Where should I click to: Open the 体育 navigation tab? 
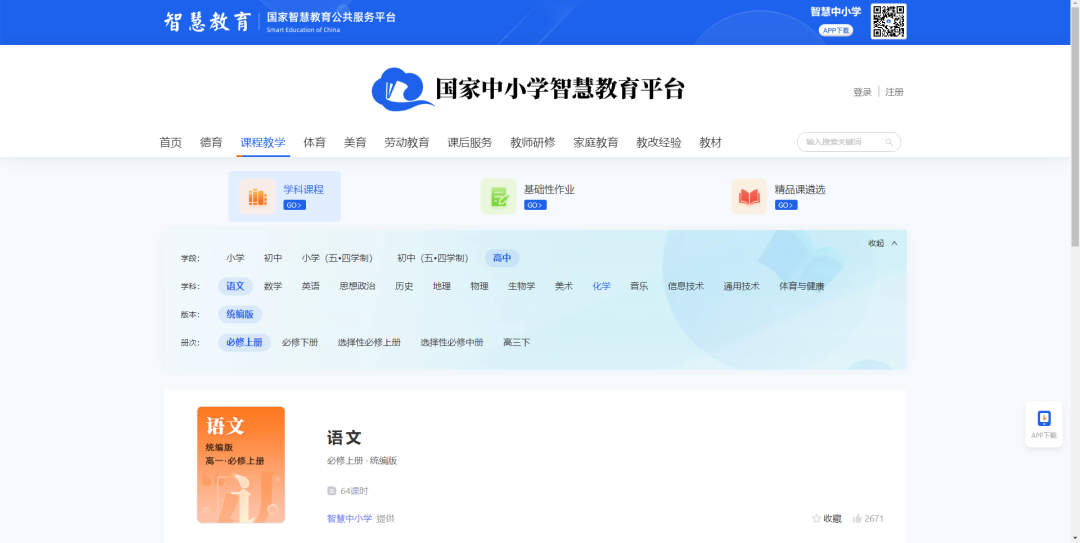tap(315, 143)
